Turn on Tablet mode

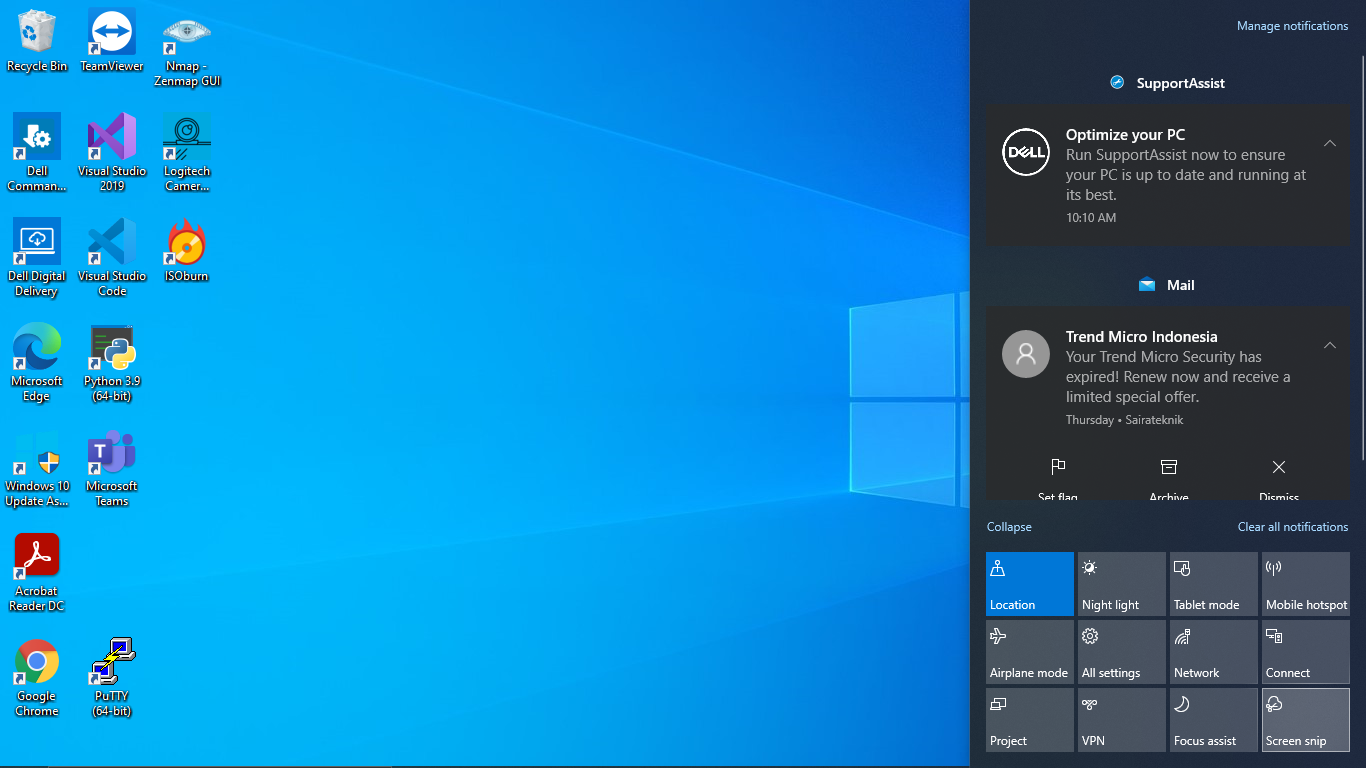[x=1214, y=584]
